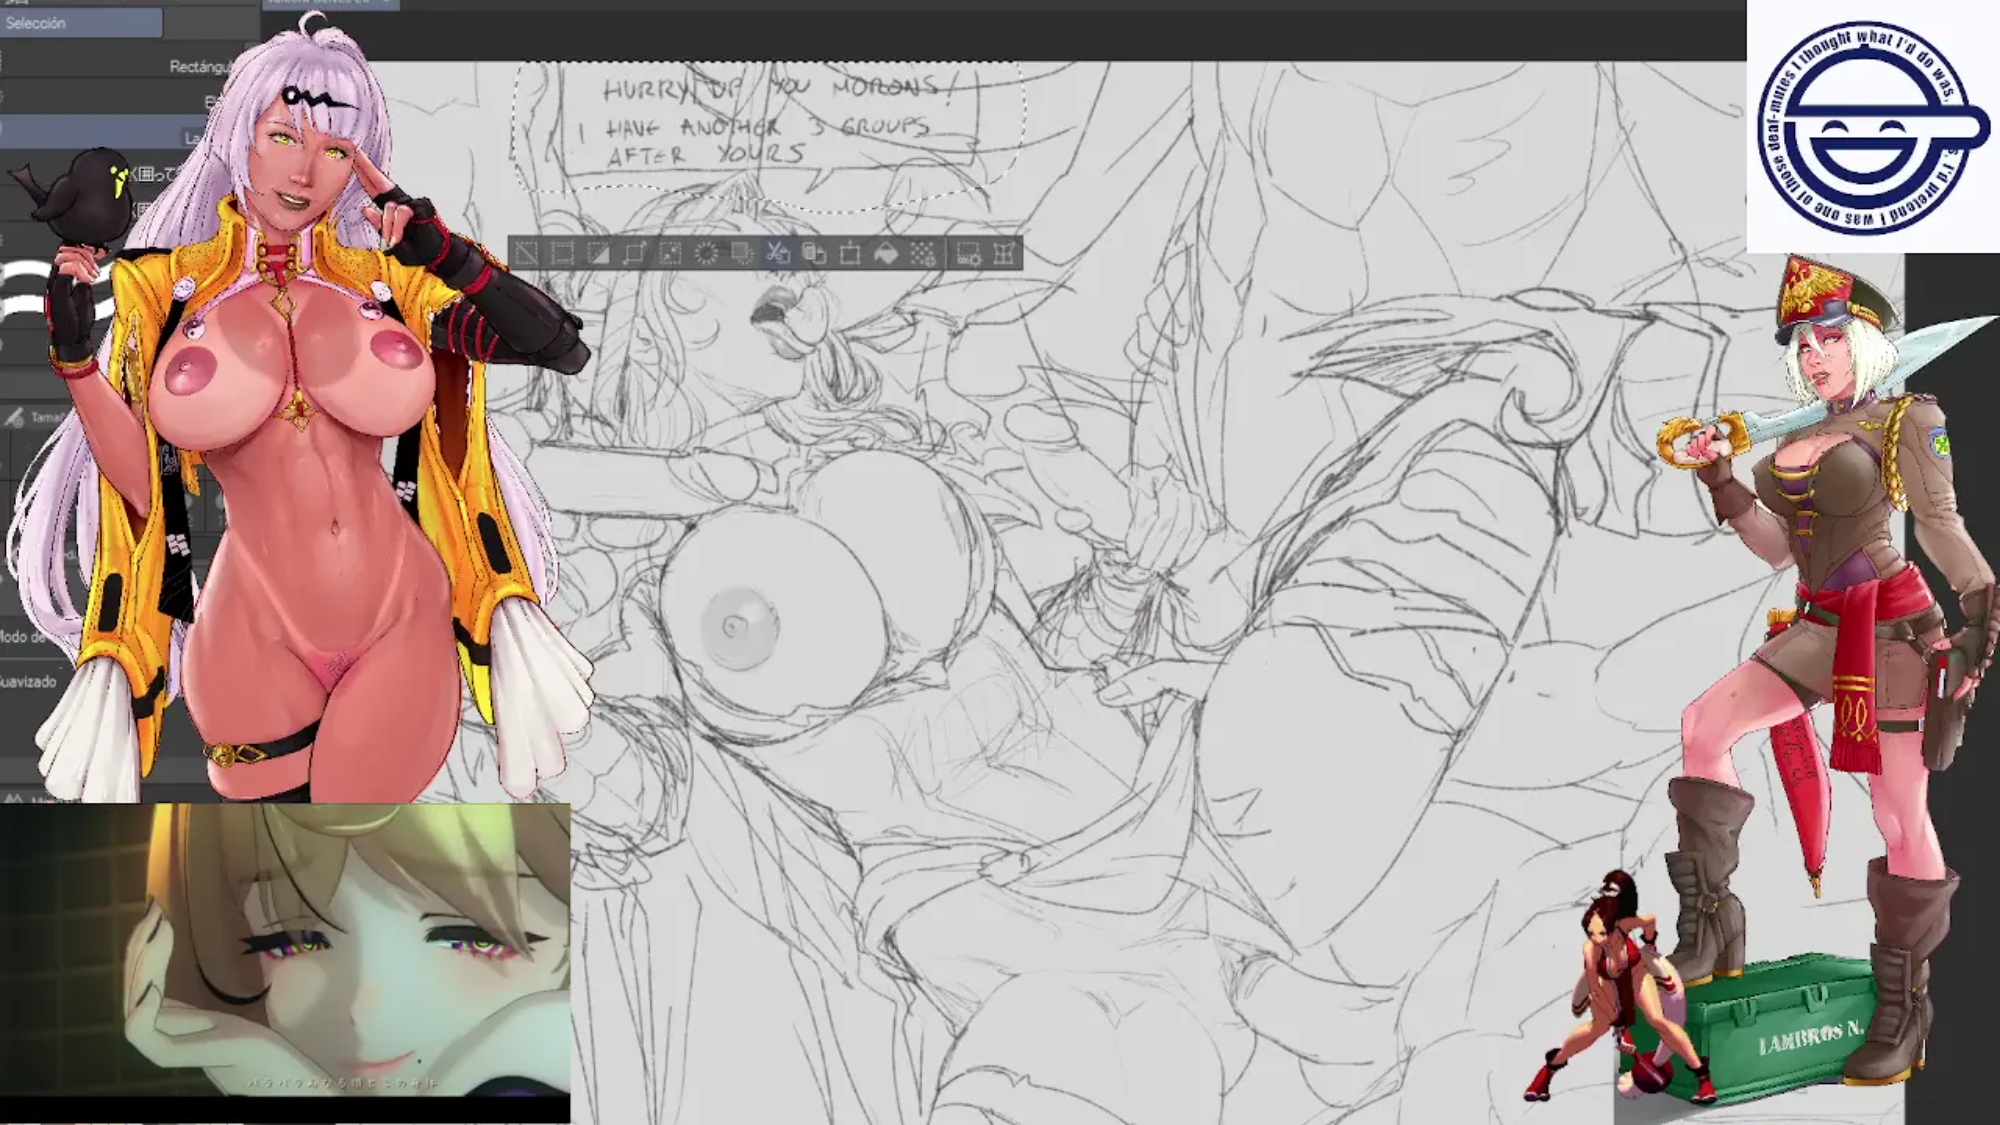This screenshot has width=2000, height=1125.
Task: Click the Suavizado property label
Action: (x=28, y=681)
